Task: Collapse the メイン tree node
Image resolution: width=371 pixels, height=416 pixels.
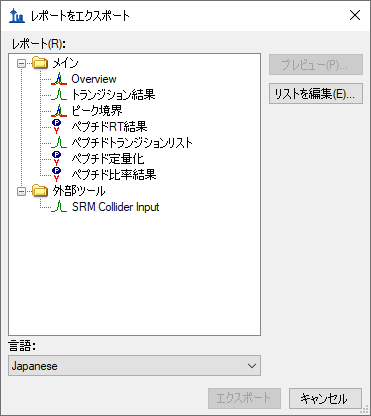Action: (21, 63)
